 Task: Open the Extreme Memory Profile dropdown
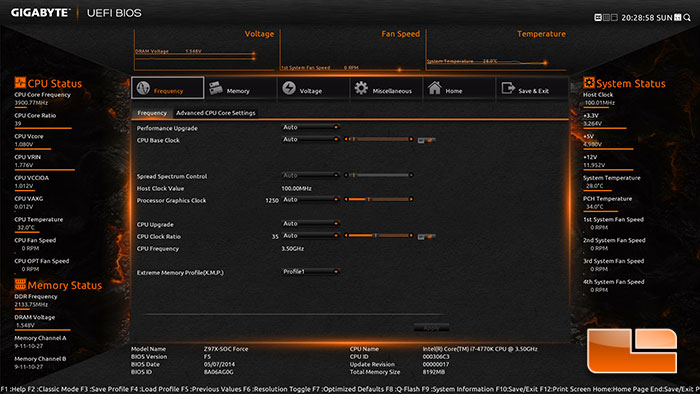(x=311, y=271)
